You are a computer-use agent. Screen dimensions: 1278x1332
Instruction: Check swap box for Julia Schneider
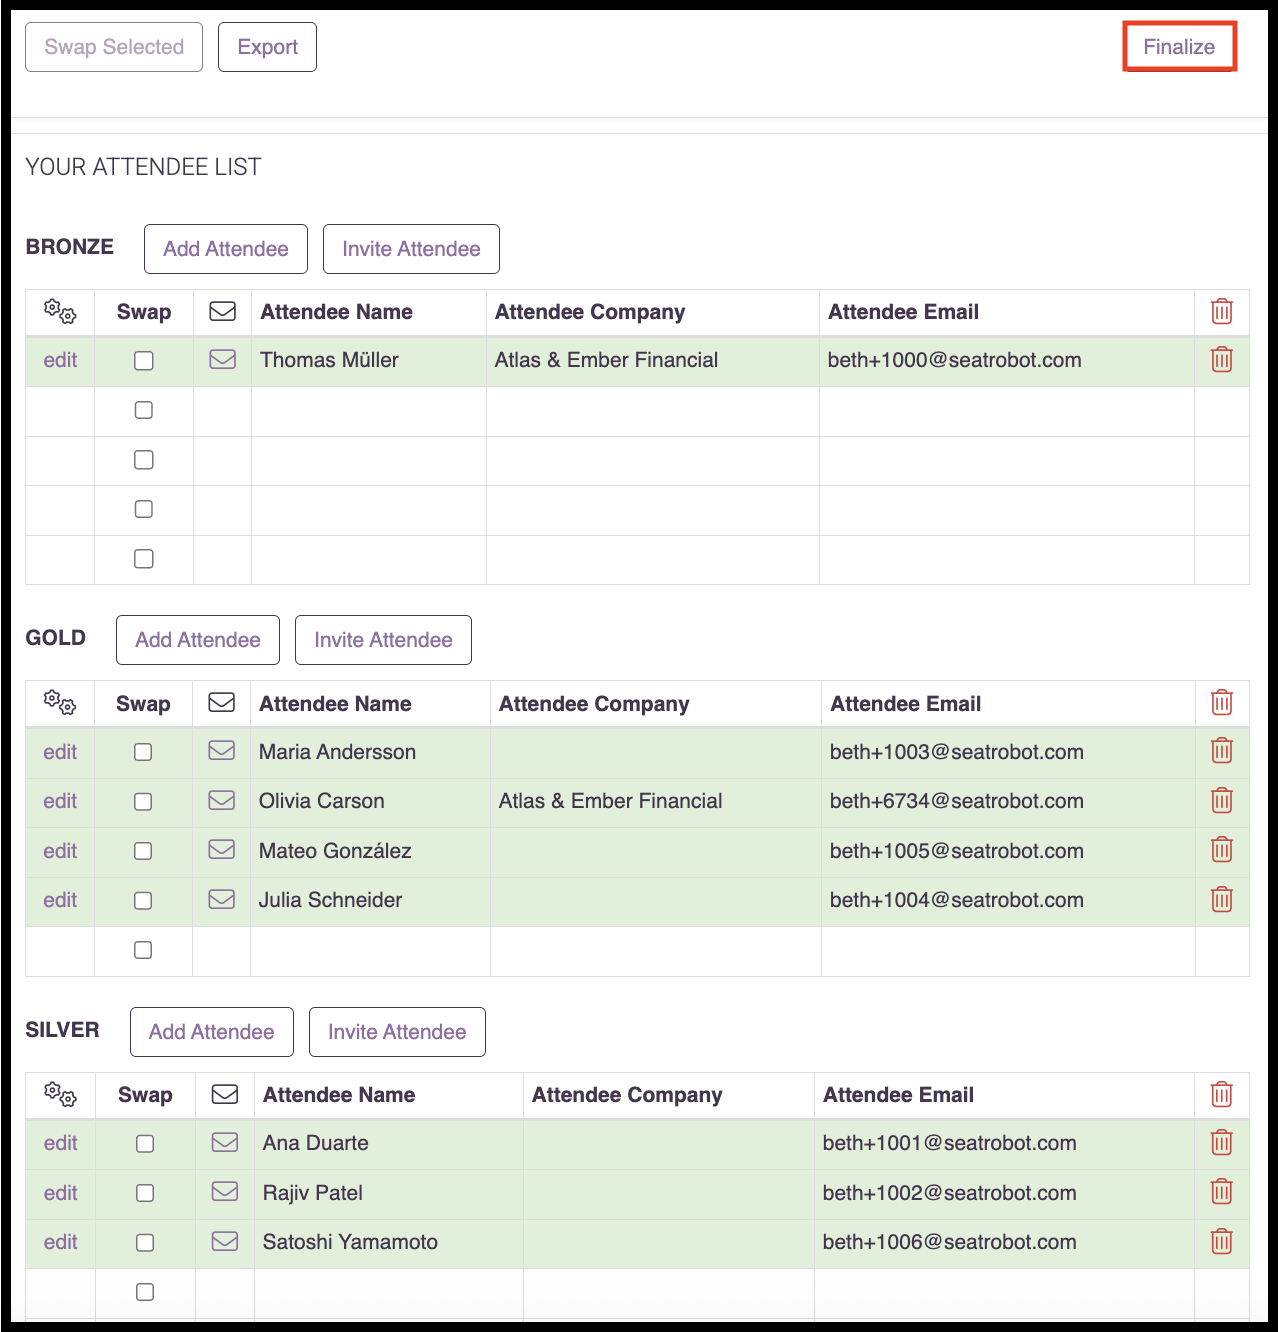point(143,901)
